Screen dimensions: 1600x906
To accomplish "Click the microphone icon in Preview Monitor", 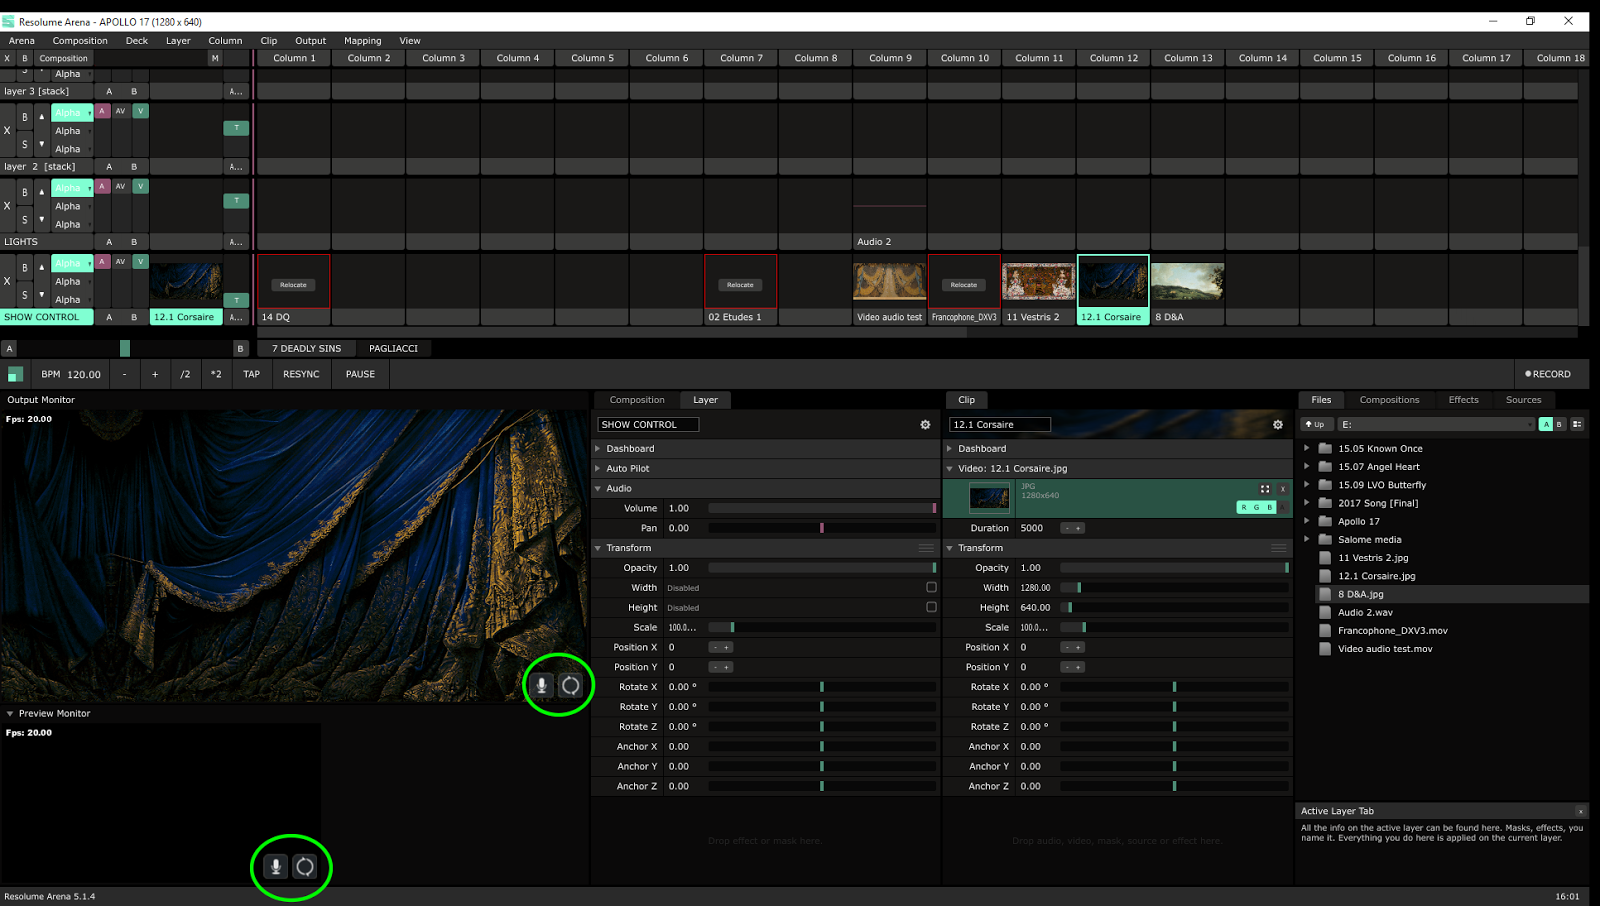I will click(x=276, y=867).
